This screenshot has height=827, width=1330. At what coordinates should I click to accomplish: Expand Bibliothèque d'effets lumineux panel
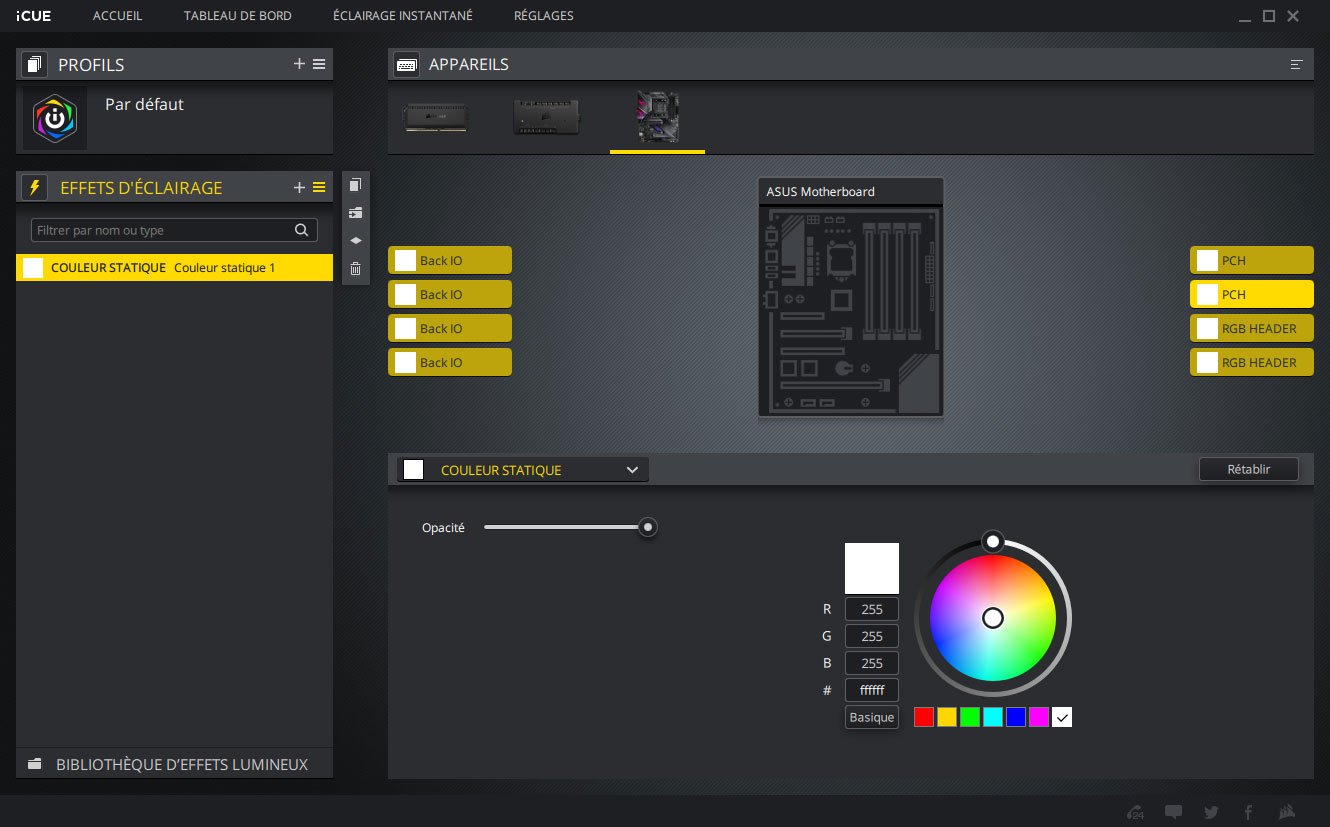click(174, 764)
